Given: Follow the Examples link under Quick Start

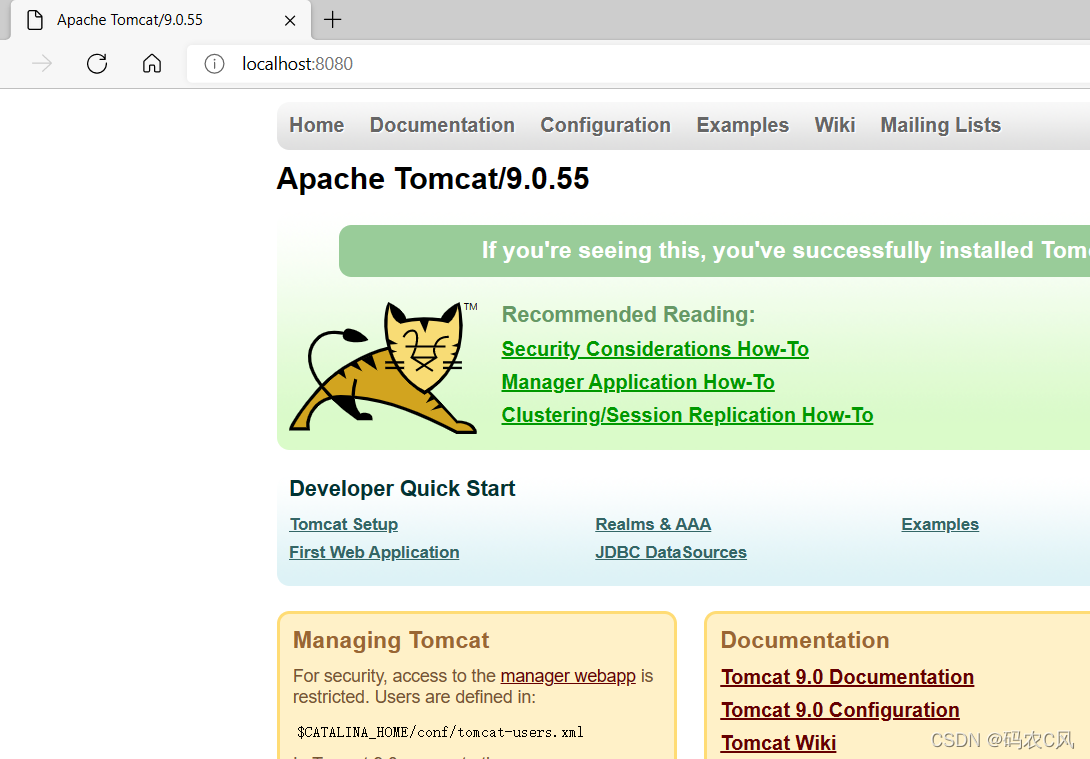Looking at the screenshot, I should coord(940,524).
